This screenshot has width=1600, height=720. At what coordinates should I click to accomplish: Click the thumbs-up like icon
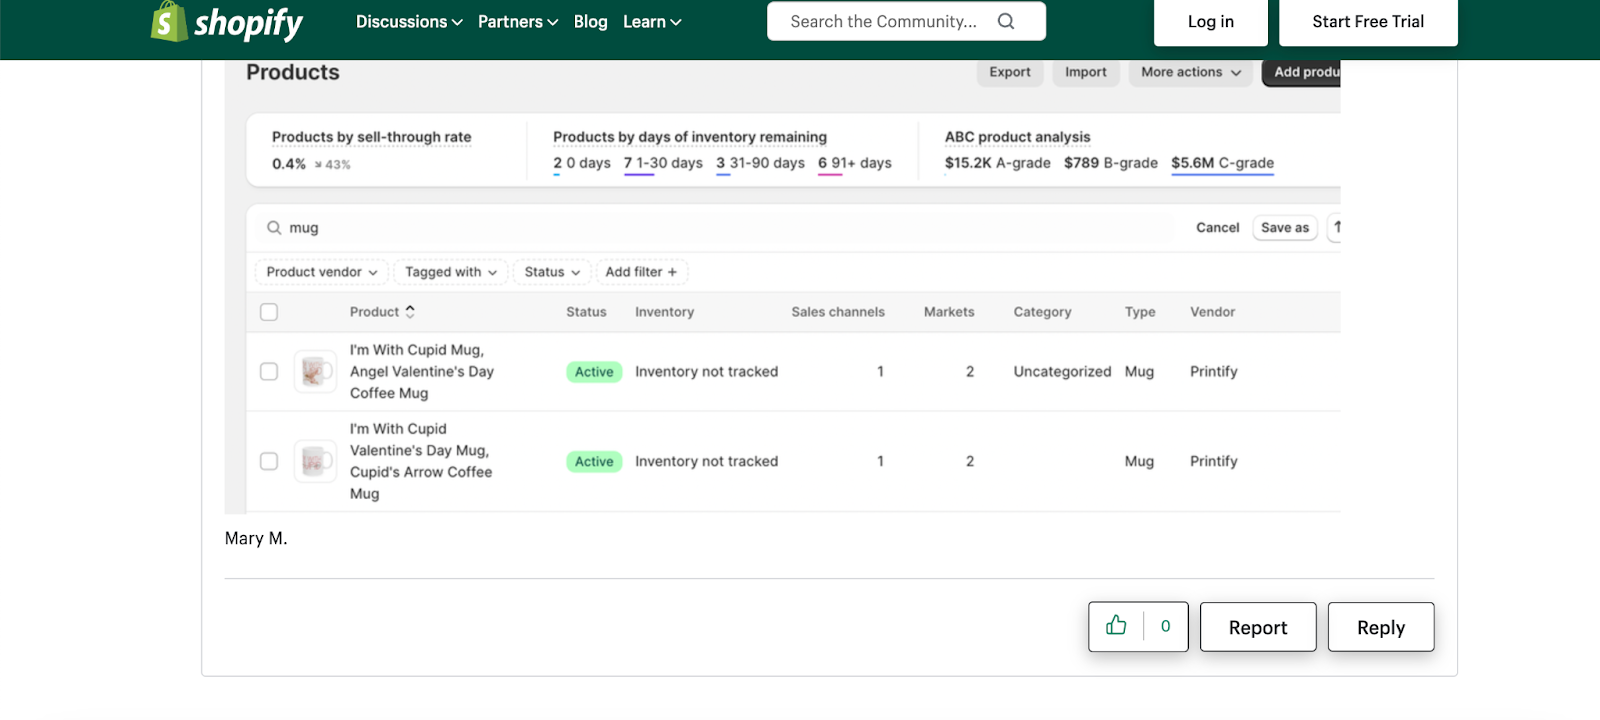click(1116, 626)
